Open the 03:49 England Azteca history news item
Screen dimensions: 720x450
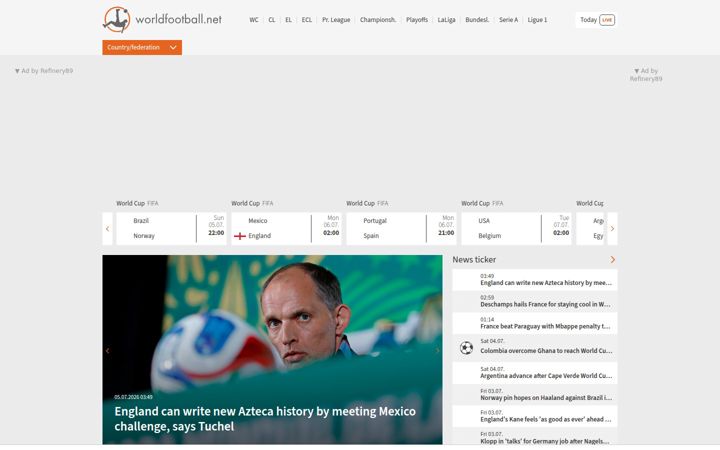pyautogui.click(x=535, y=280)
